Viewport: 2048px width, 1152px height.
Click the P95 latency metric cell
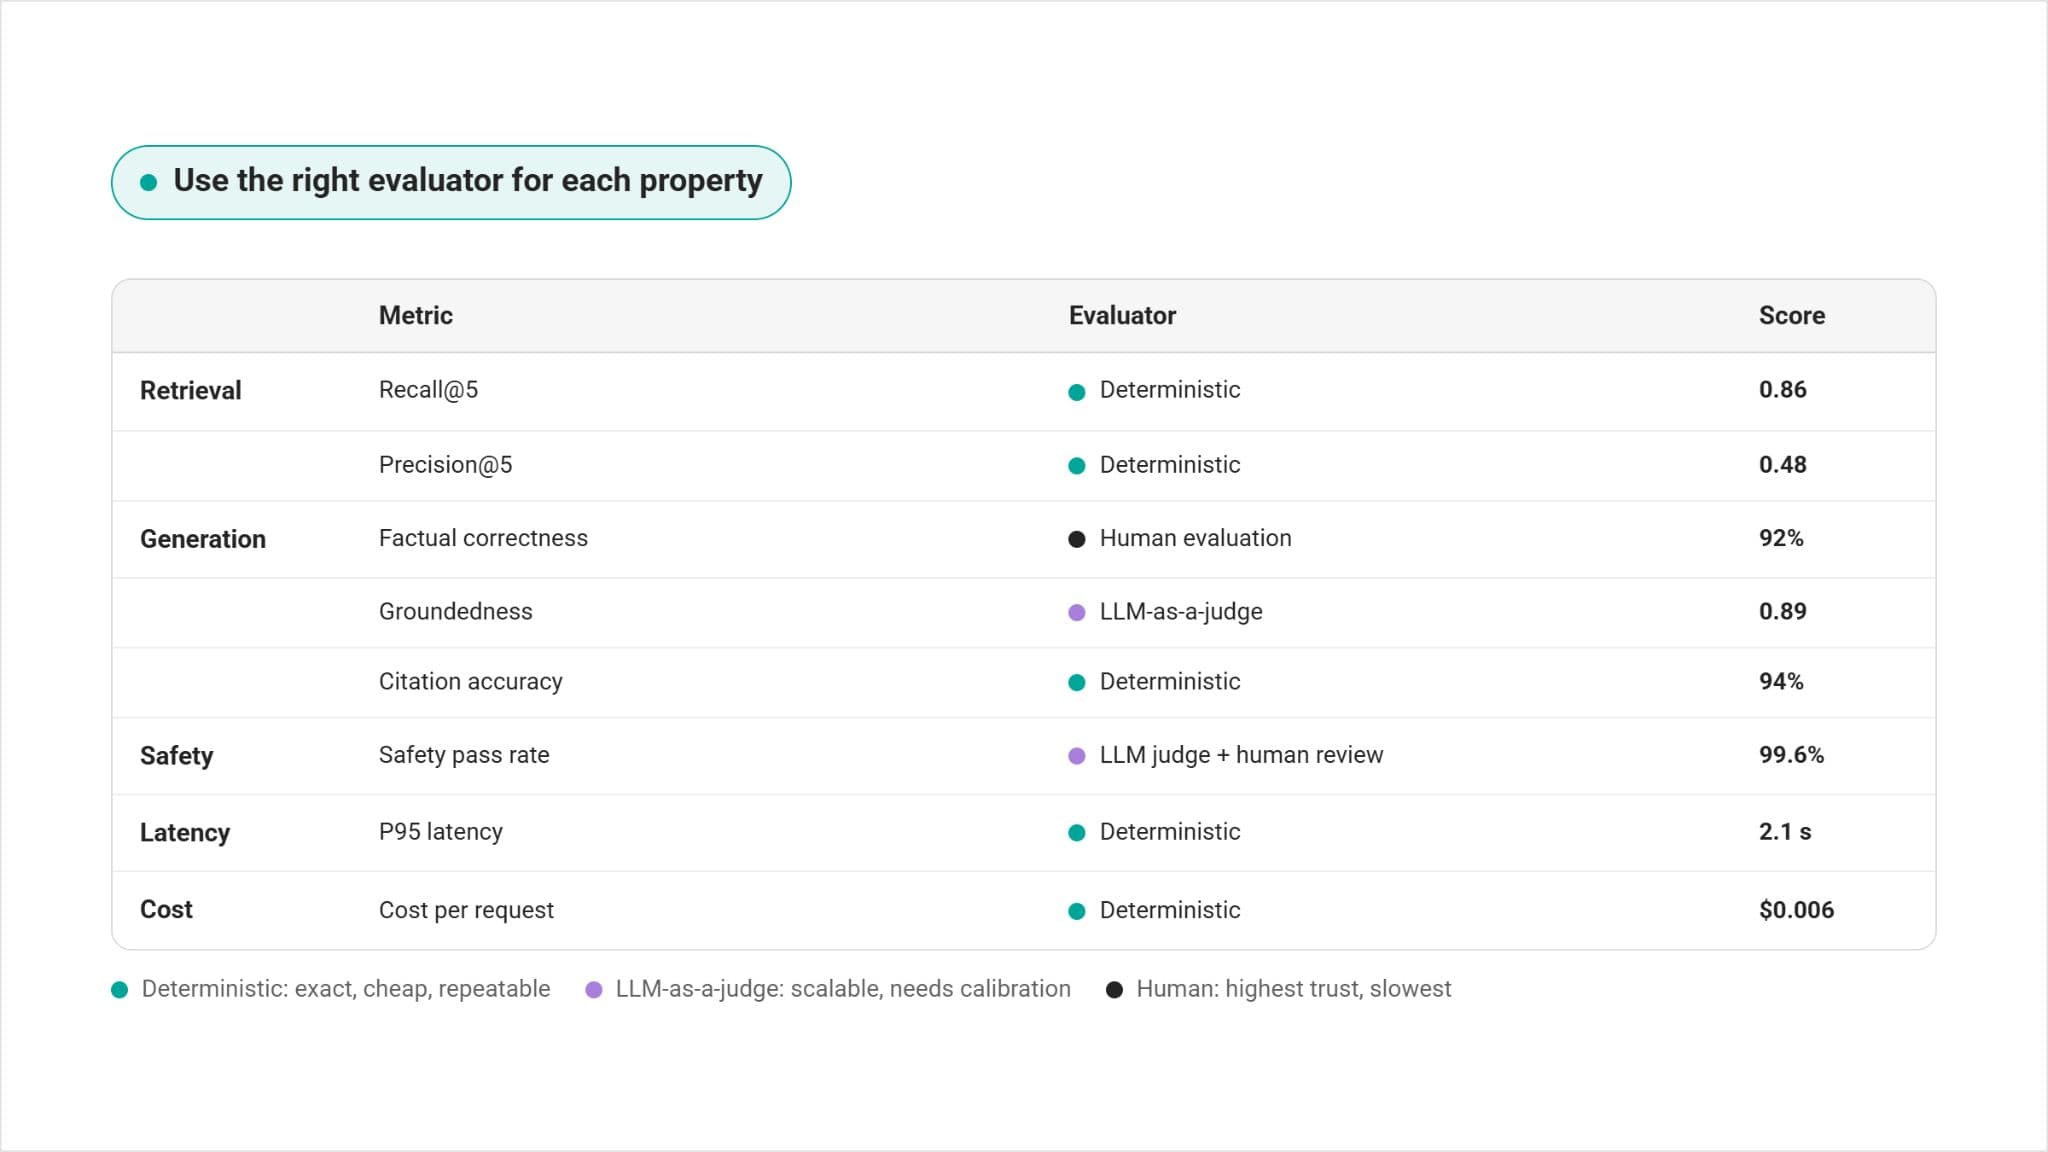pyautogui.click(x=440, y=831)
